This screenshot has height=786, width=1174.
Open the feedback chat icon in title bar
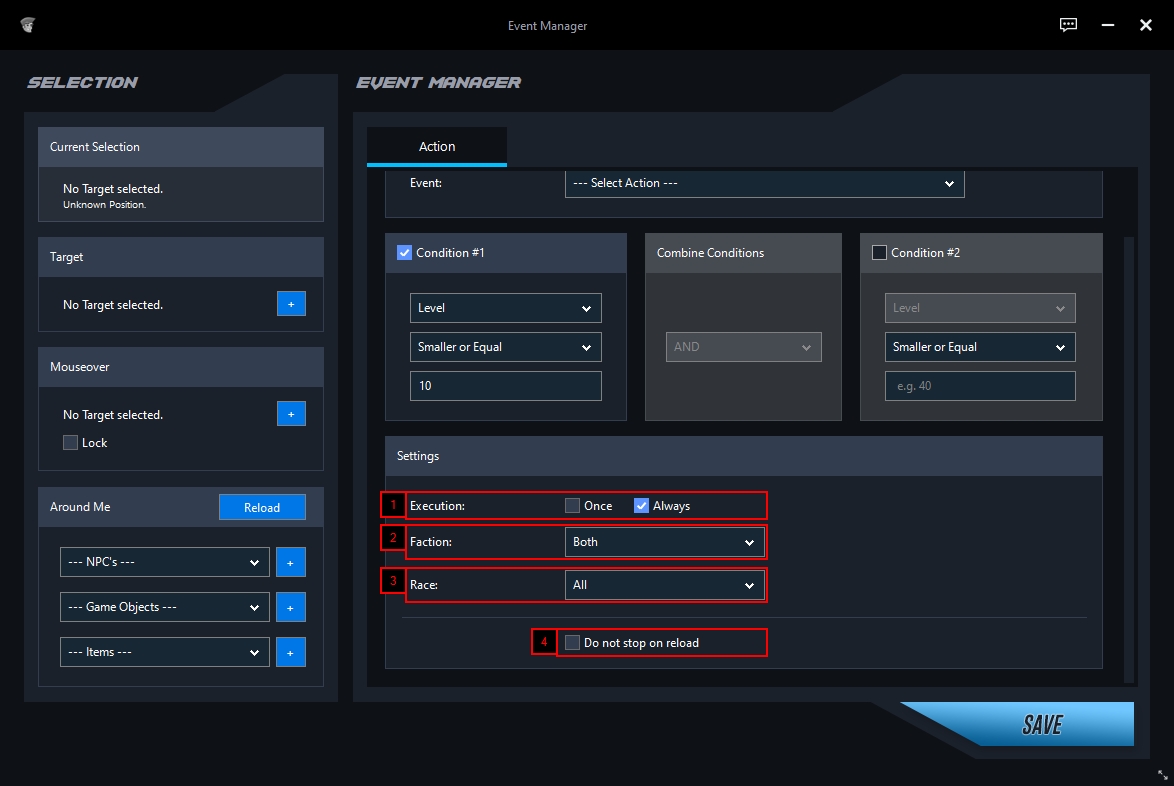[1068, 25]
